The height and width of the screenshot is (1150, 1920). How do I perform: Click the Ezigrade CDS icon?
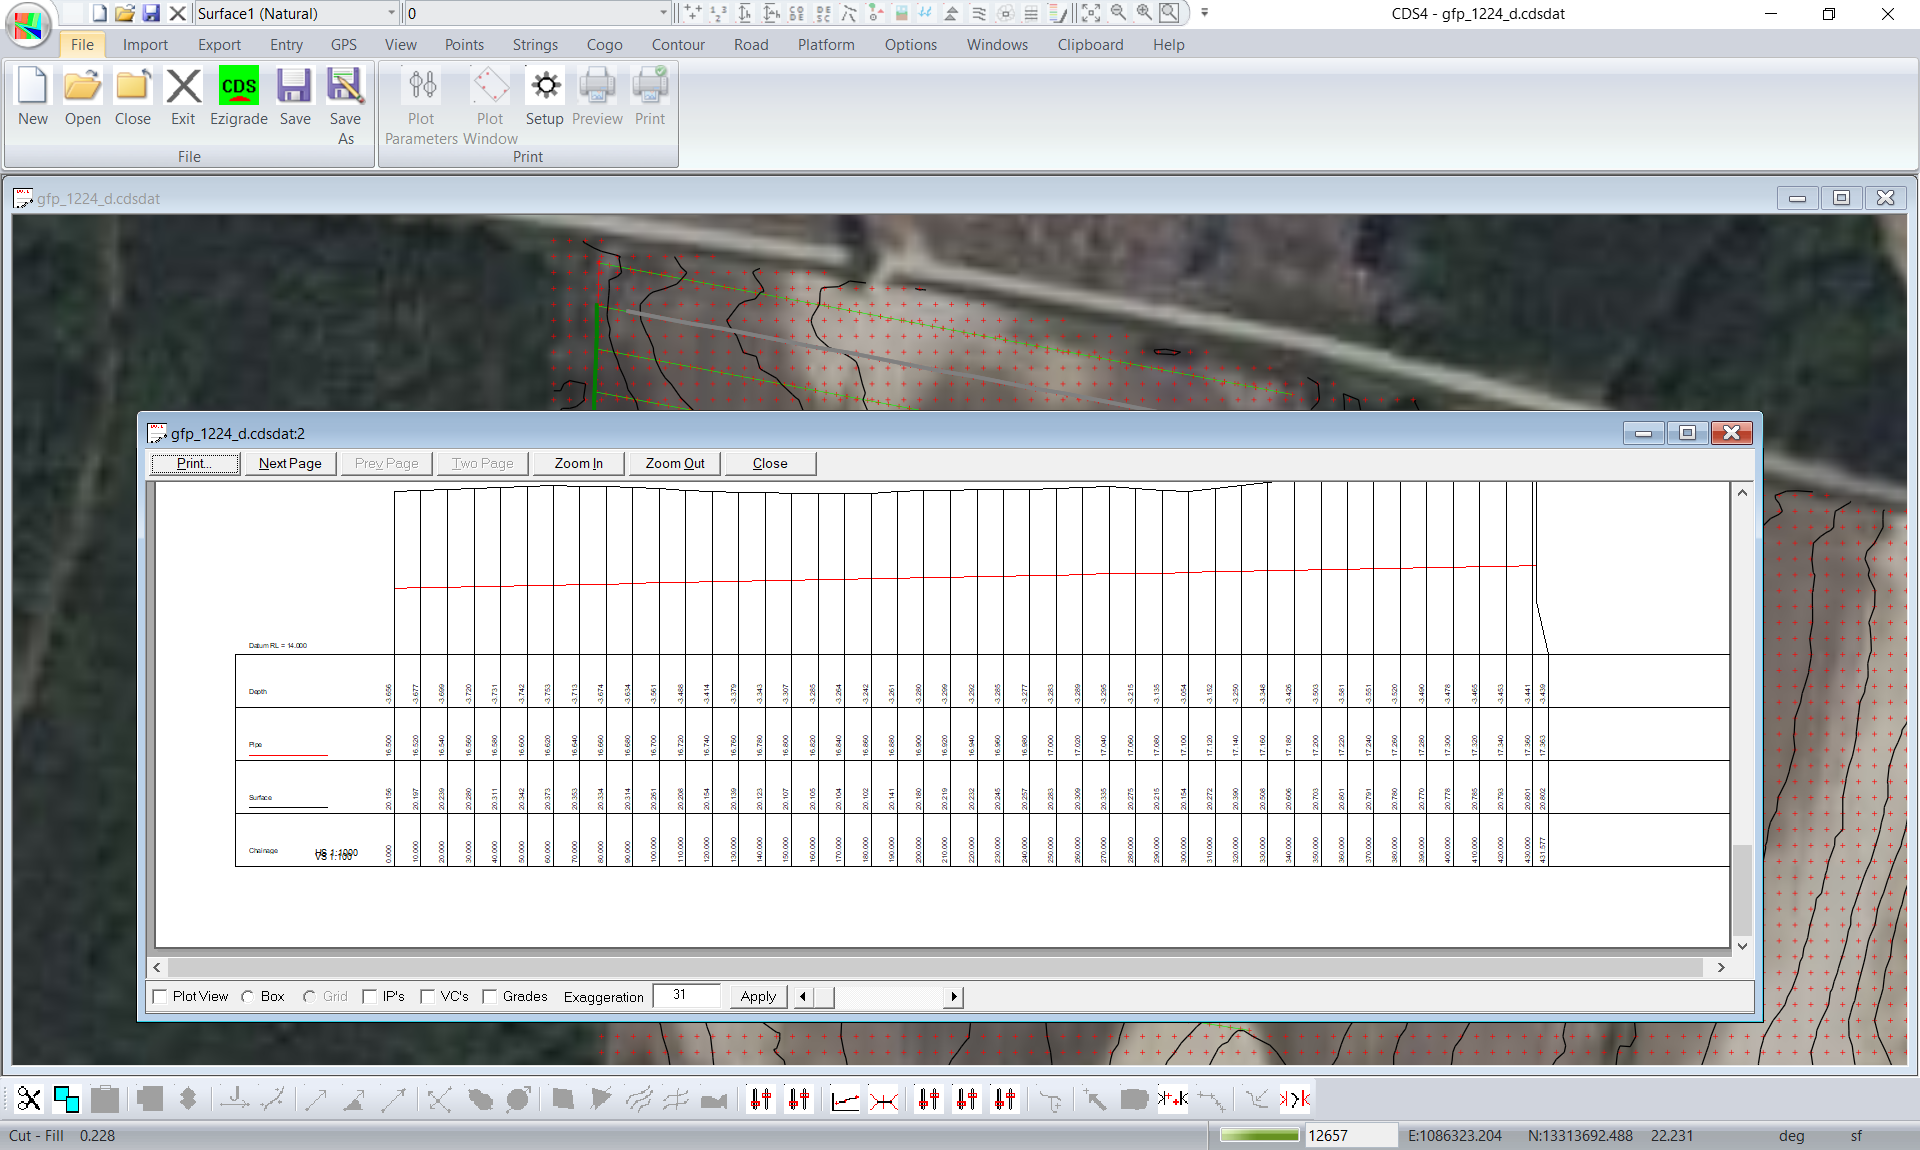238,87
